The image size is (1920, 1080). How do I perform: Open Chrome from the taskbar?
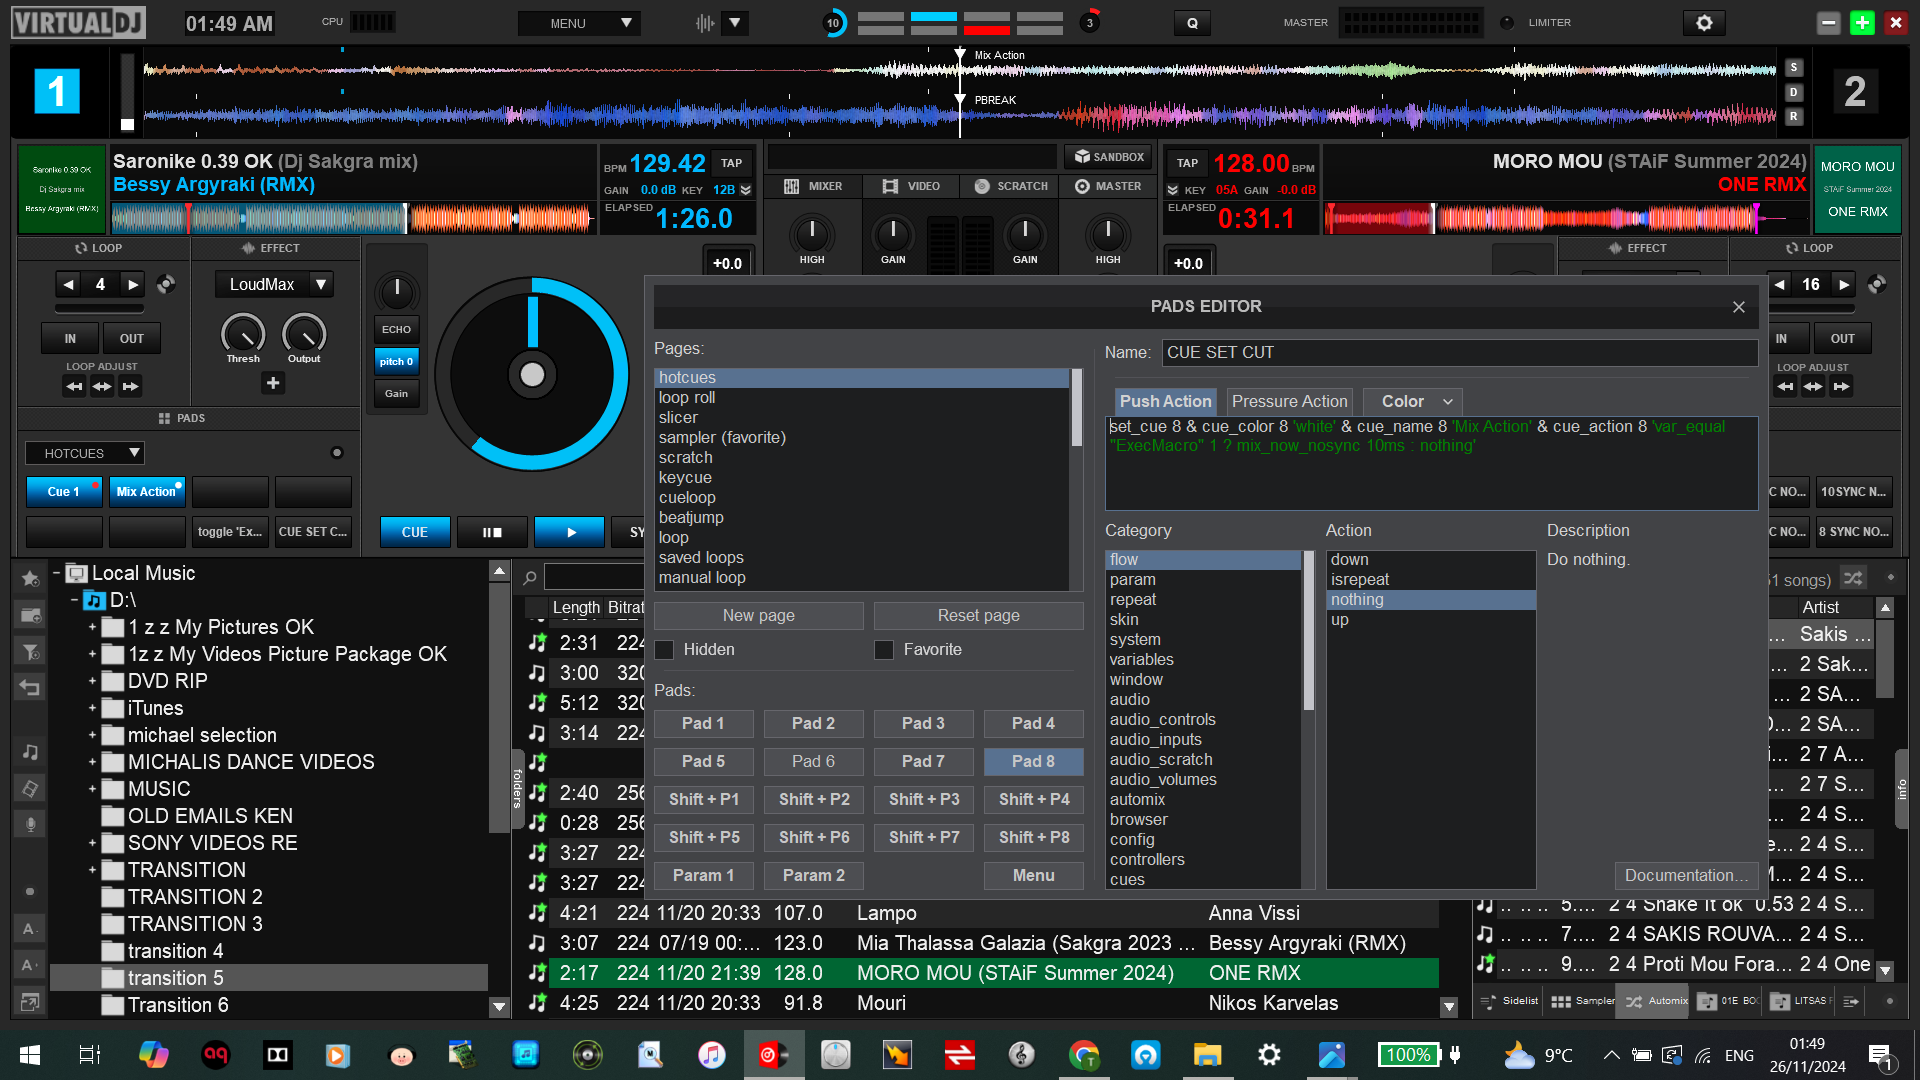click(x=1083, y=1055)
